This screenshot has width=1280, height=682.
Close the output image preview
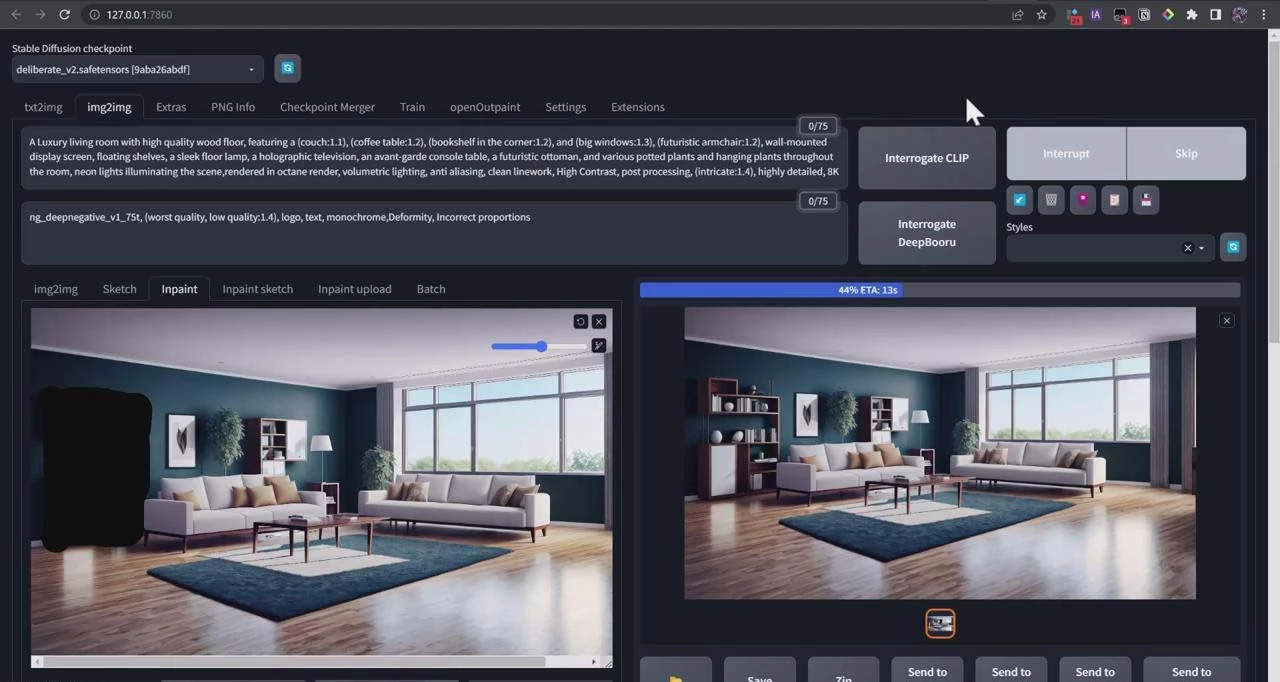(x=1227, y=320)
